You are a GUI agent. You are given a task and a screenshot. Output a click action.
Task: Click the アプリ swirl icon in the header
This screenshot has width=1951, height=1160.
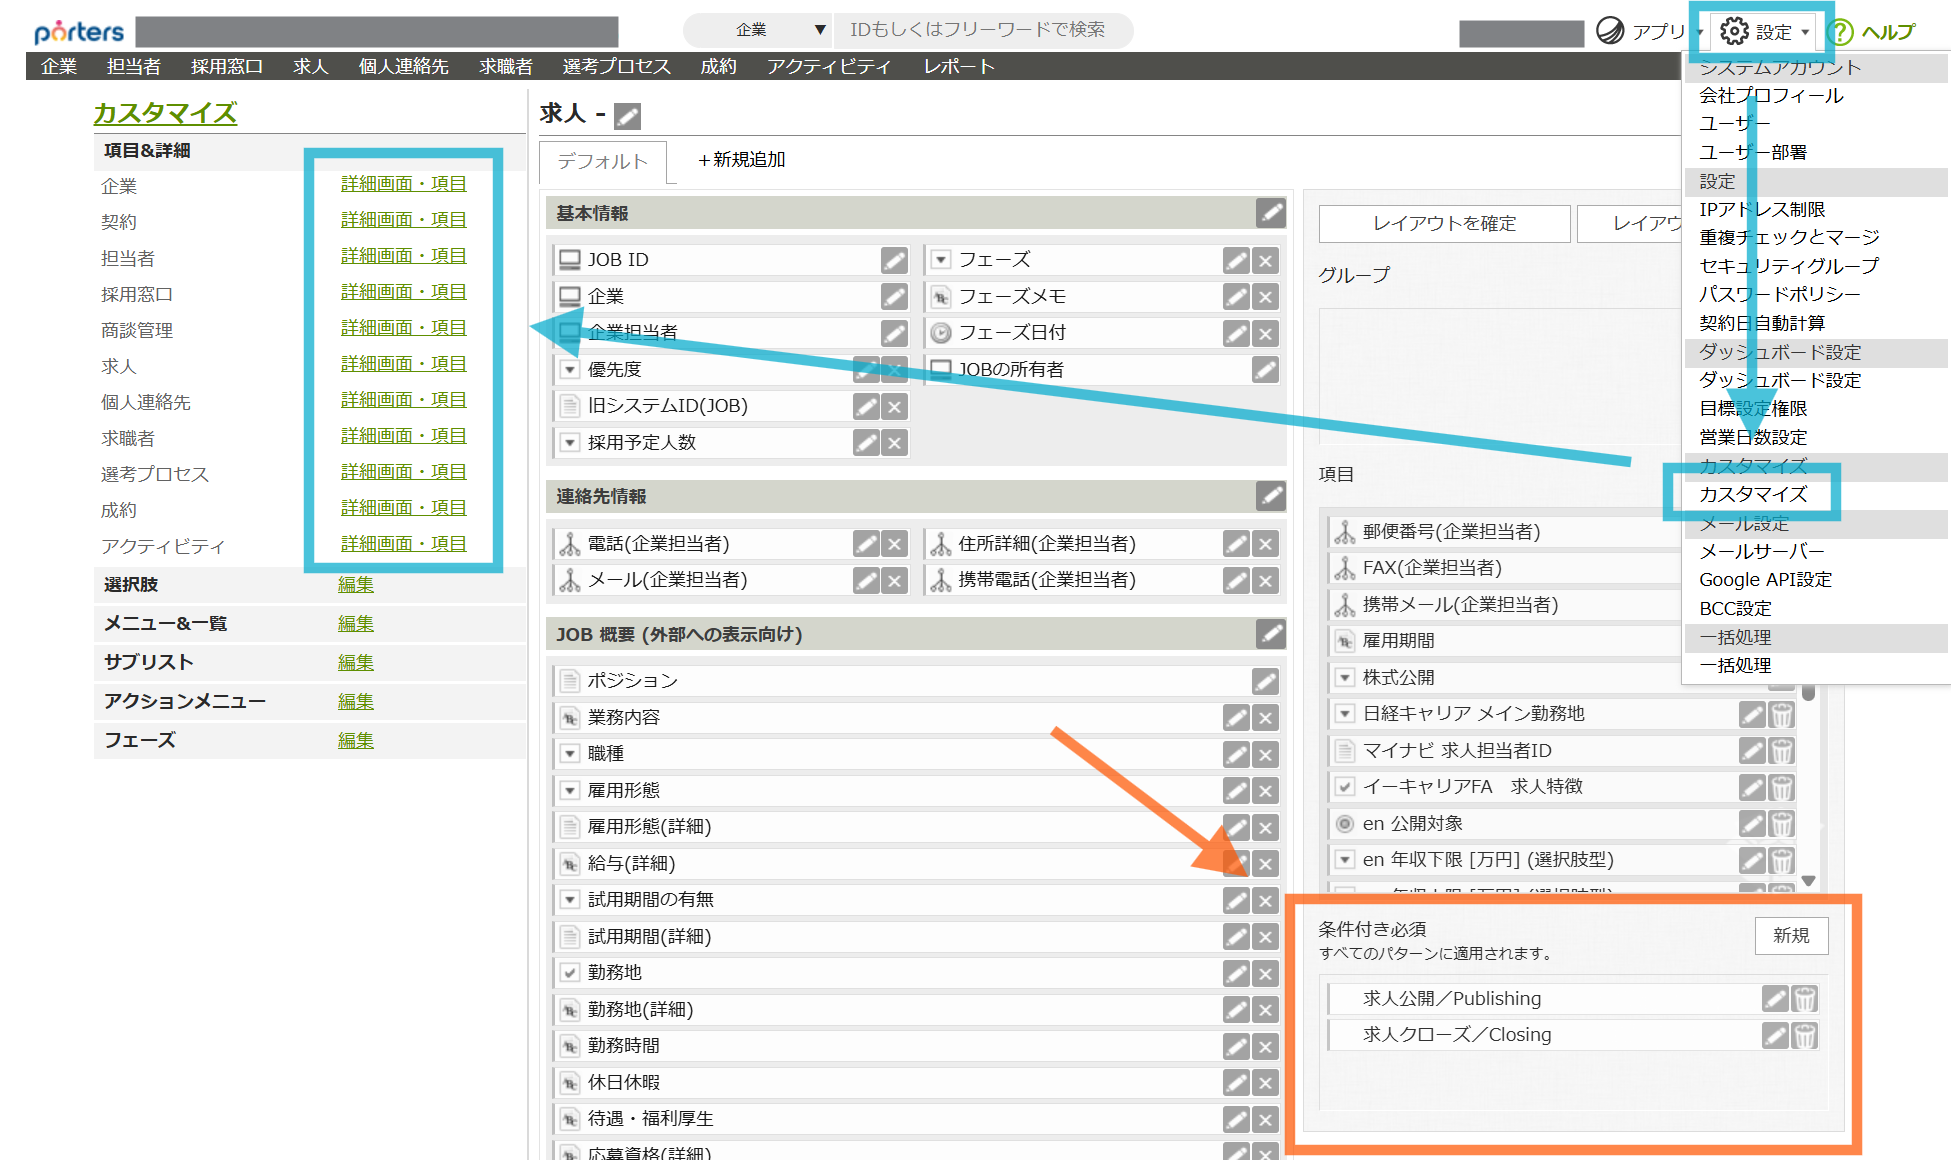click(1609, 31)
